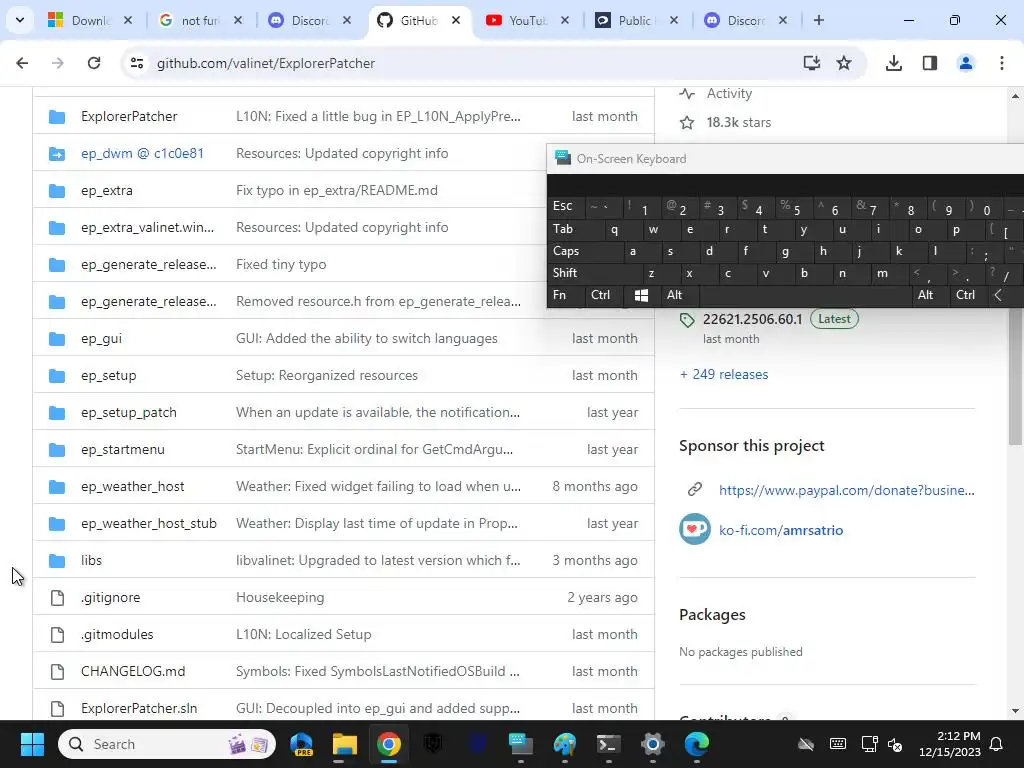Image resolution: width=1024 pixels, height=768 pixels.
Task: Click the install app icon in address bar
Action: click(812, 63)
